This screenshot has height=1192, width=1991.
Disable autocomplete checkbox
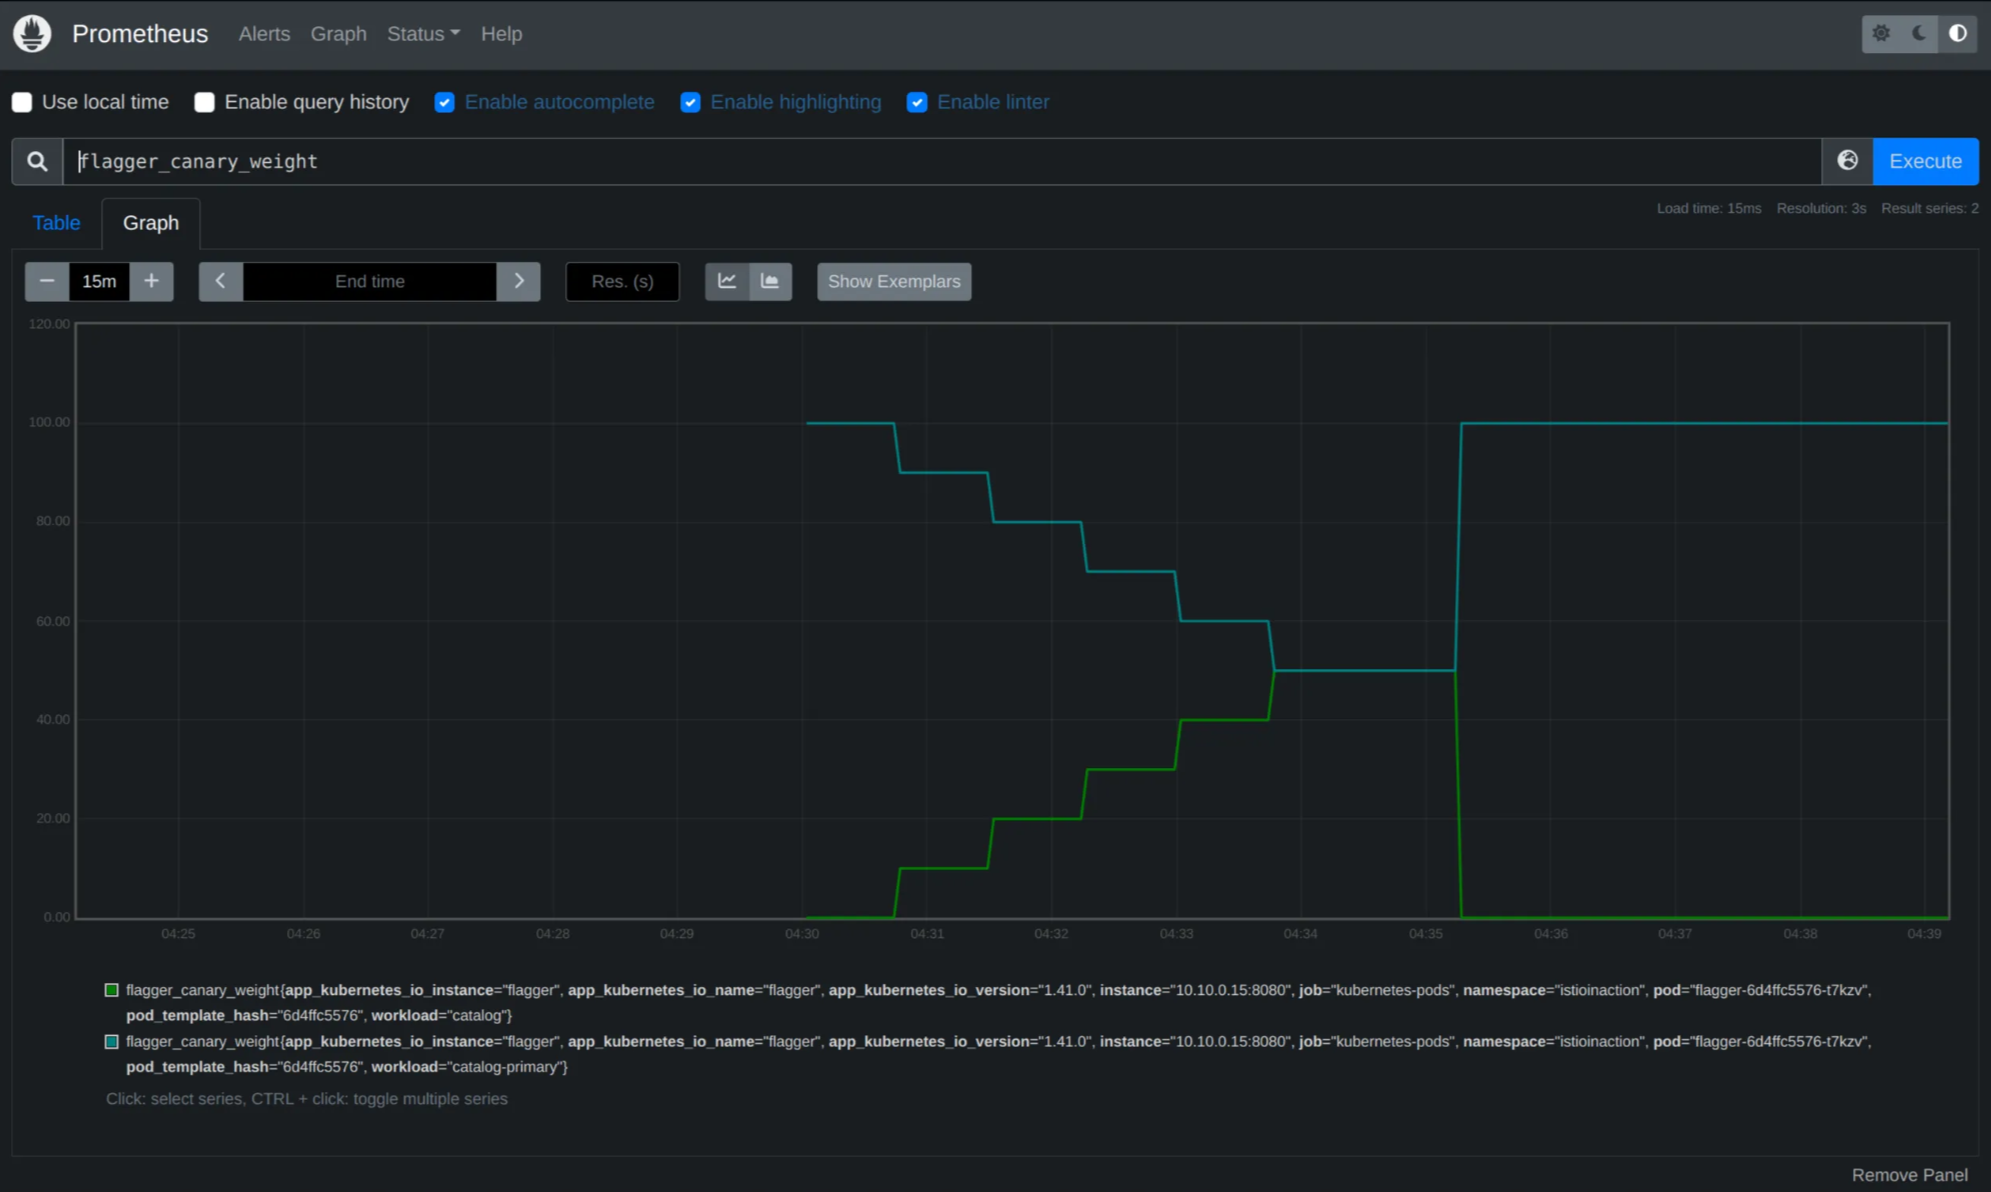click(445, 102)
